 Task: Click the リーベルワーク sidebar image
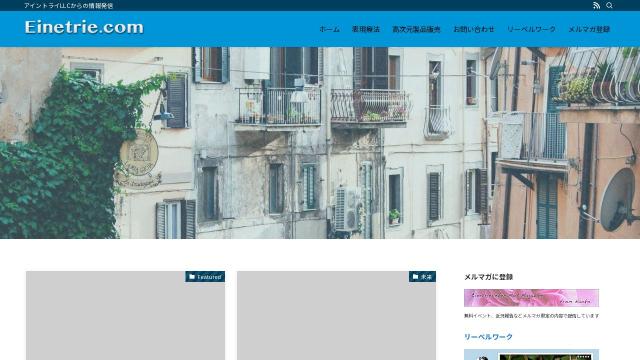pos(531,355)
